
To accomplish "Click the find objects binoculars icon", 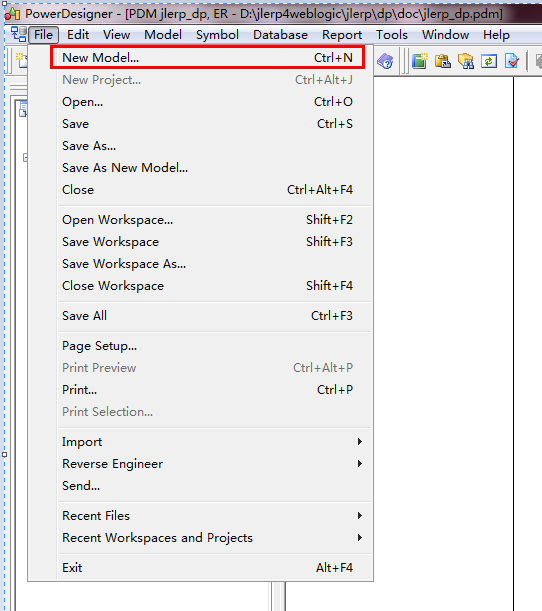I will tap(466, 61).
